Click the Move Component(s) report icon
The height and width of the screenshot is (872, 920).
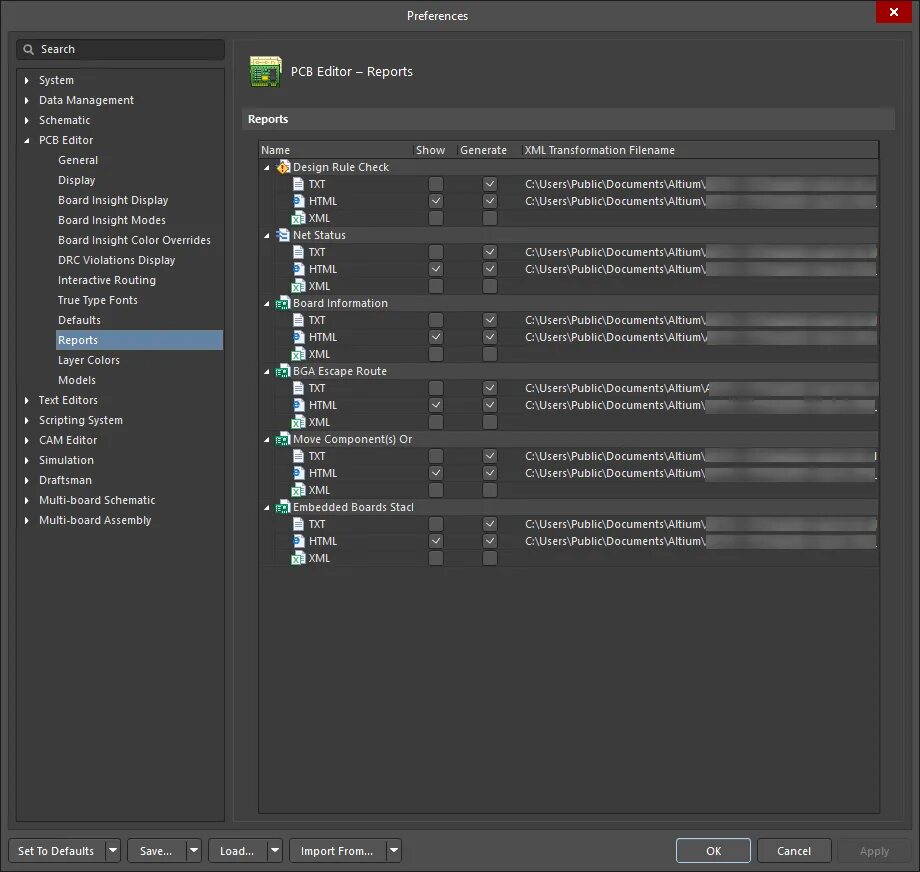(283, 440)
